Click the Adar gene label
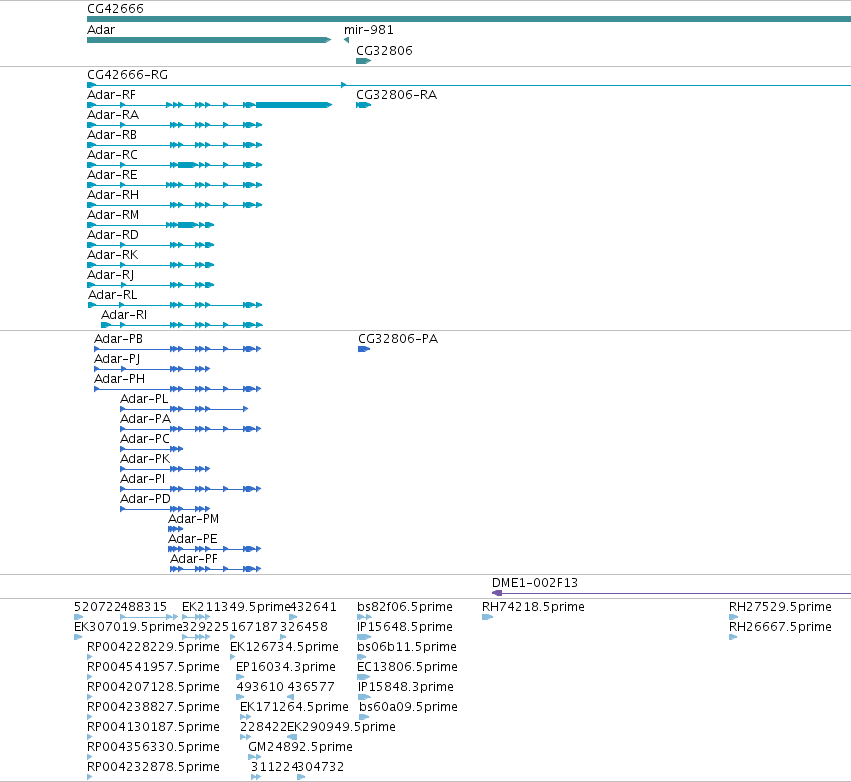The width and height of the screenshot is (851, 782). (101, 30)
